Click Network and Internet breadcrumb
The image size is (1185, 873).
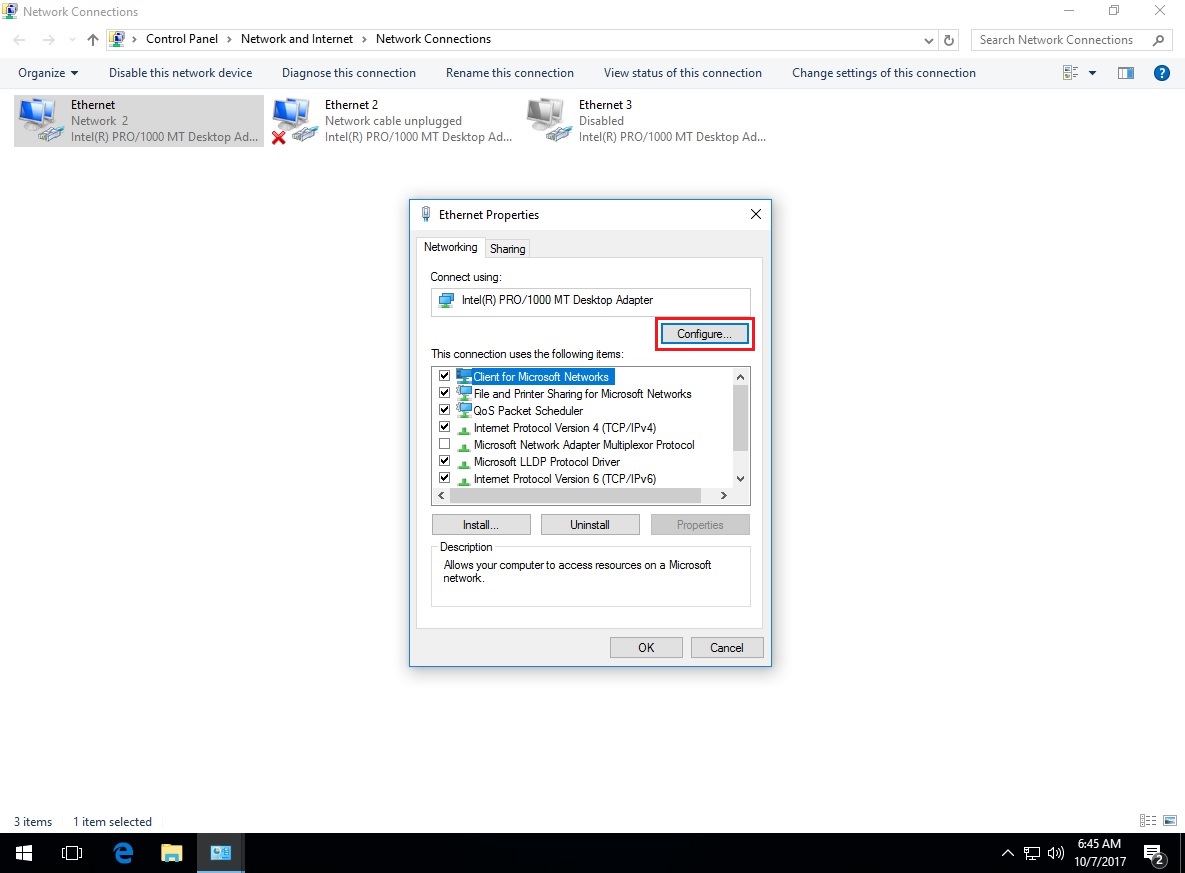(x=297, y=39)
